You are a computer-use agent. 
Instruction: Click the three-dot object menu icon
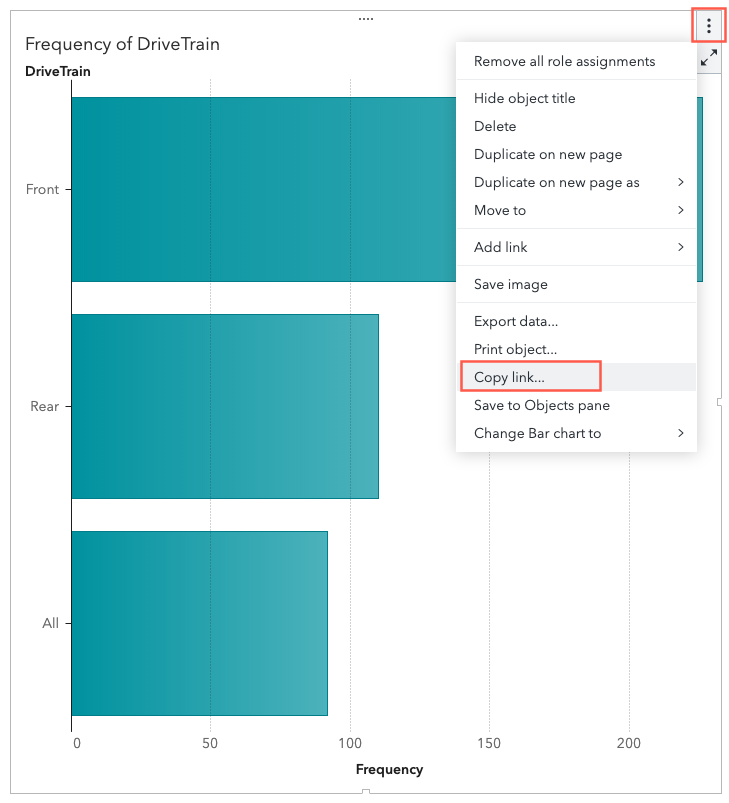[709, 26]
